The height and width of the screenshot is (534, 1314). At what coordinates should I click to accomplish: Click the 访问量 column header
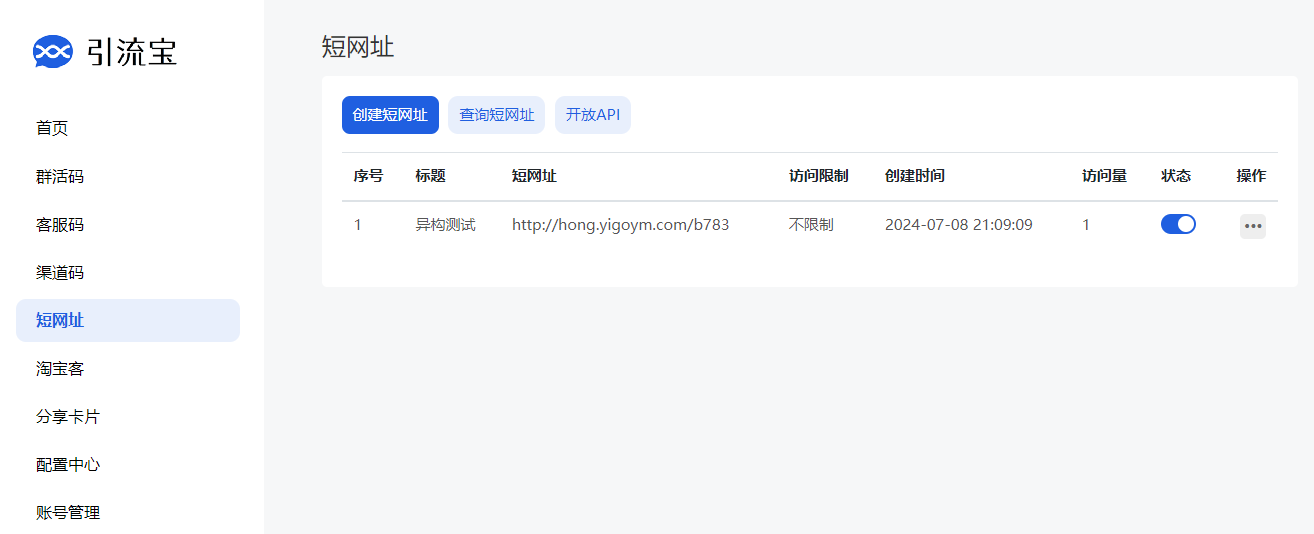1104,176
